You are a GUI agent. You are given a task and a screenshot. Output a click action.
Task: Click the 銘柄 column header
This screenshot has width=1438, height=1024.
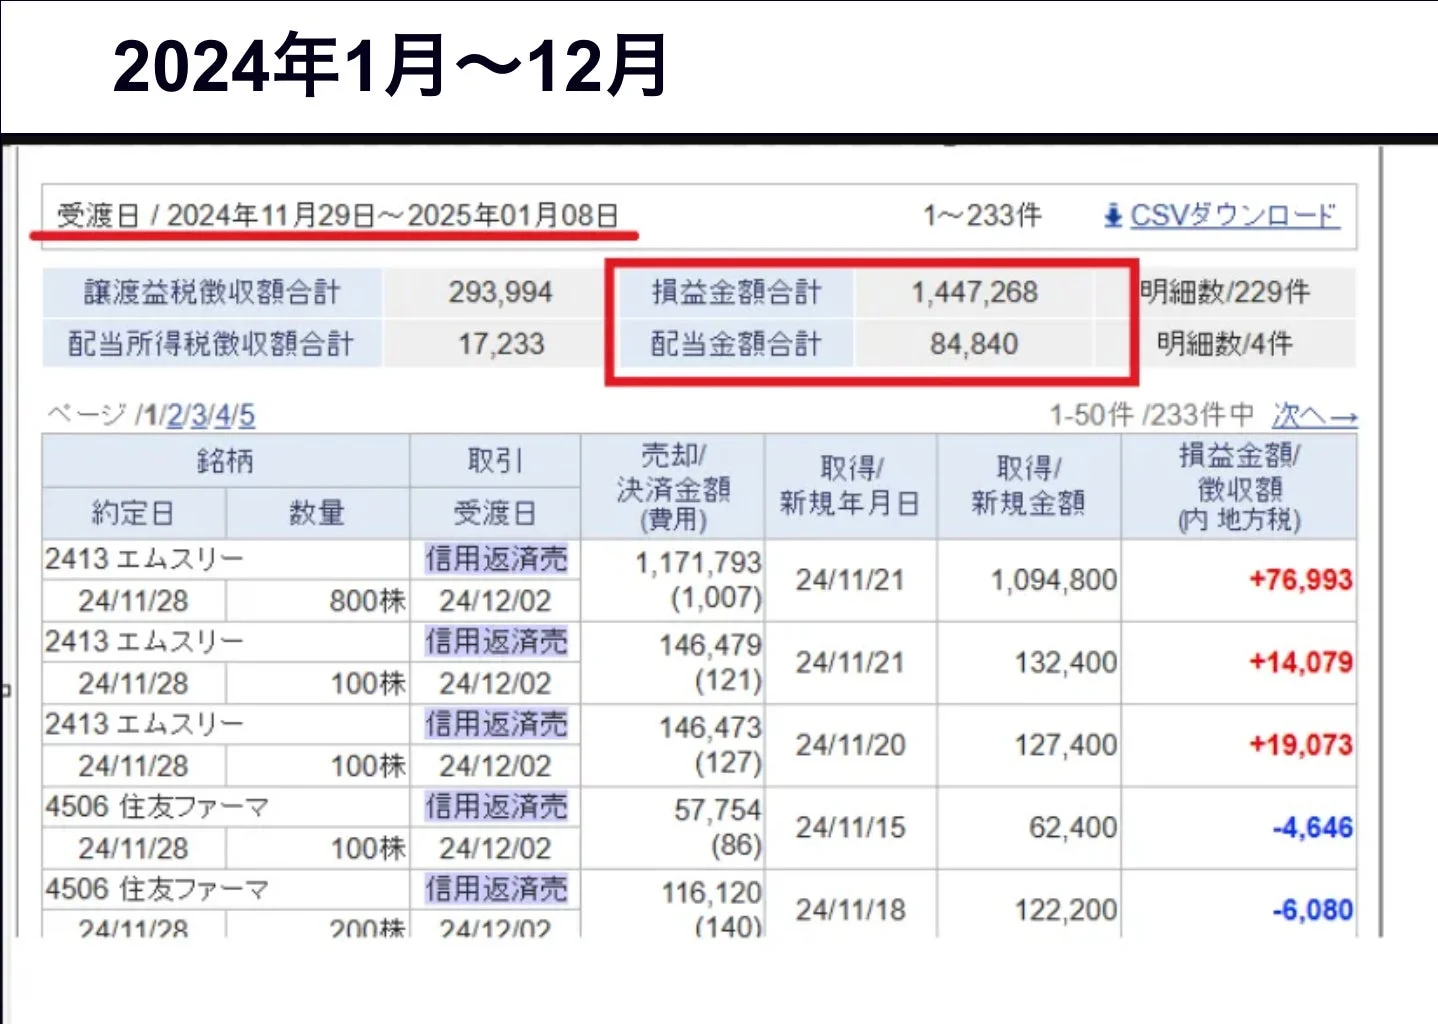(x=224, y=460)
